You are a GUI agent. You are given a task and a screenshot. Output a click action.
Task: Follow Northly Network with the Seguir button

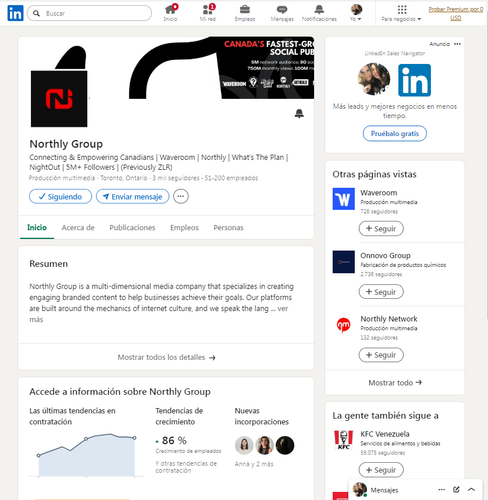point(381,355)
